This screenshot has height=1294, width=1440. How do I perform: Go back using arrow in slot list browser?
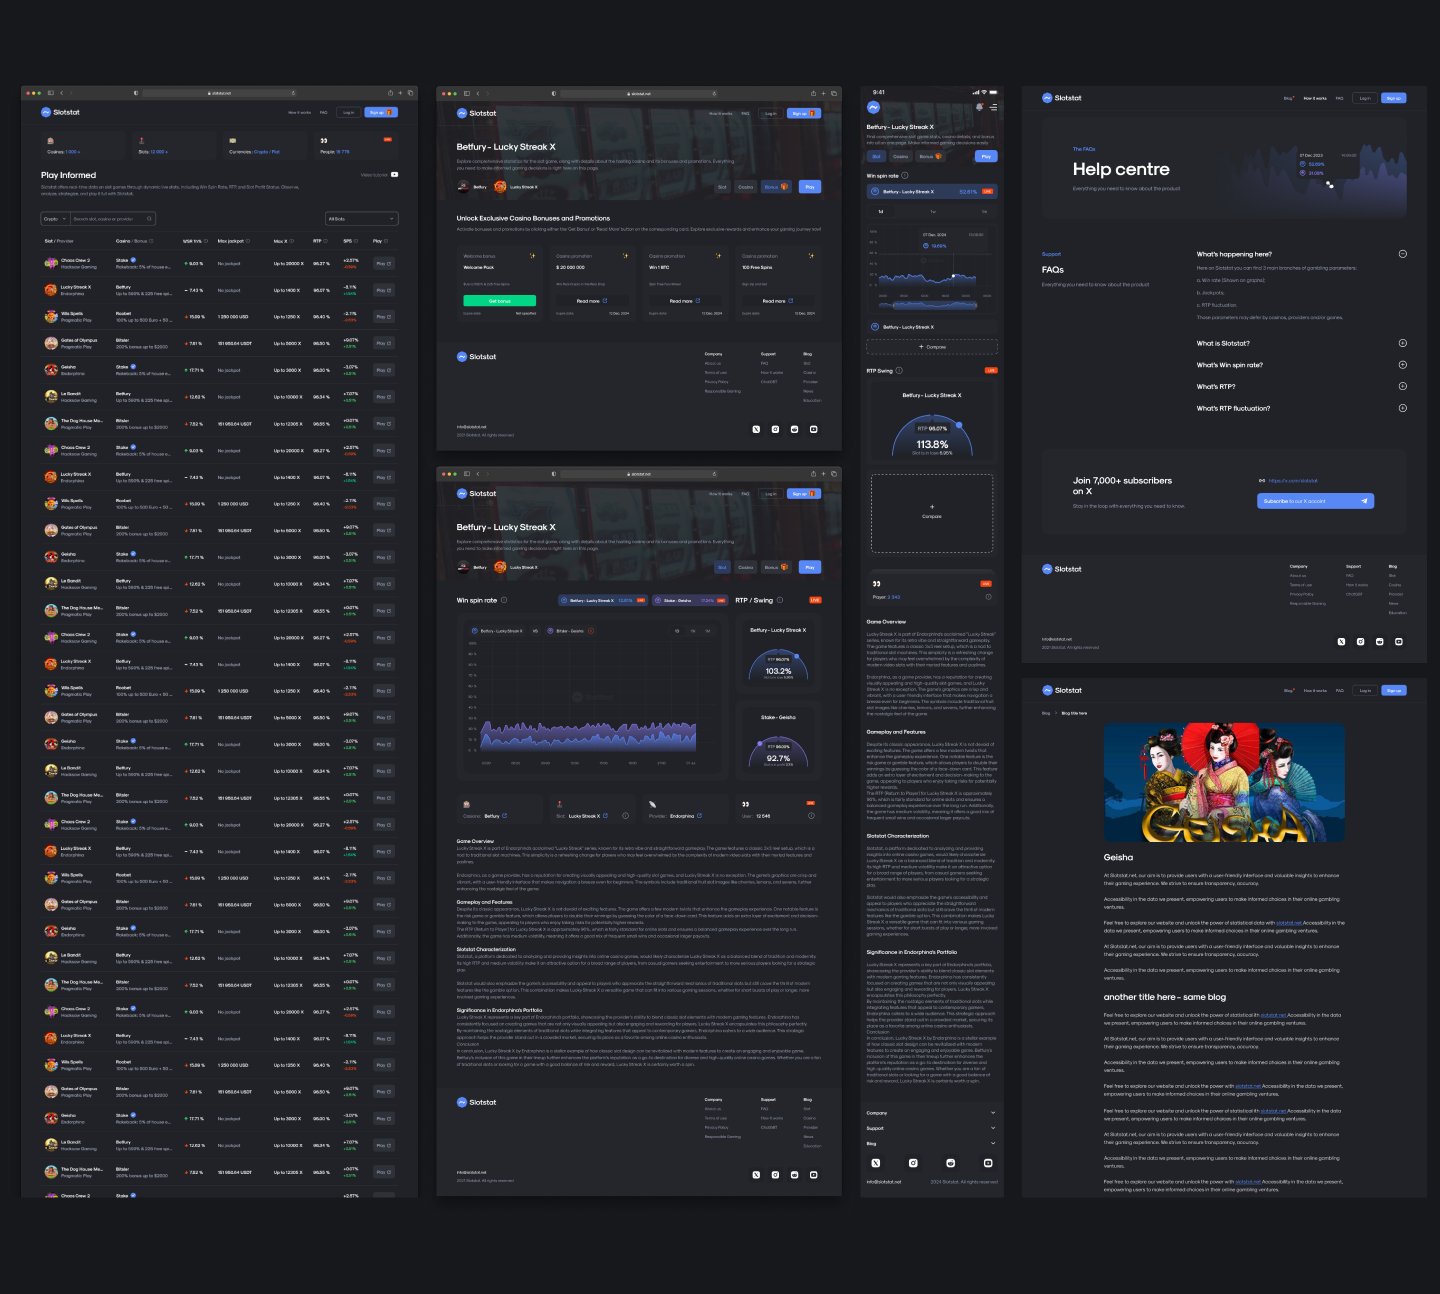61,93
